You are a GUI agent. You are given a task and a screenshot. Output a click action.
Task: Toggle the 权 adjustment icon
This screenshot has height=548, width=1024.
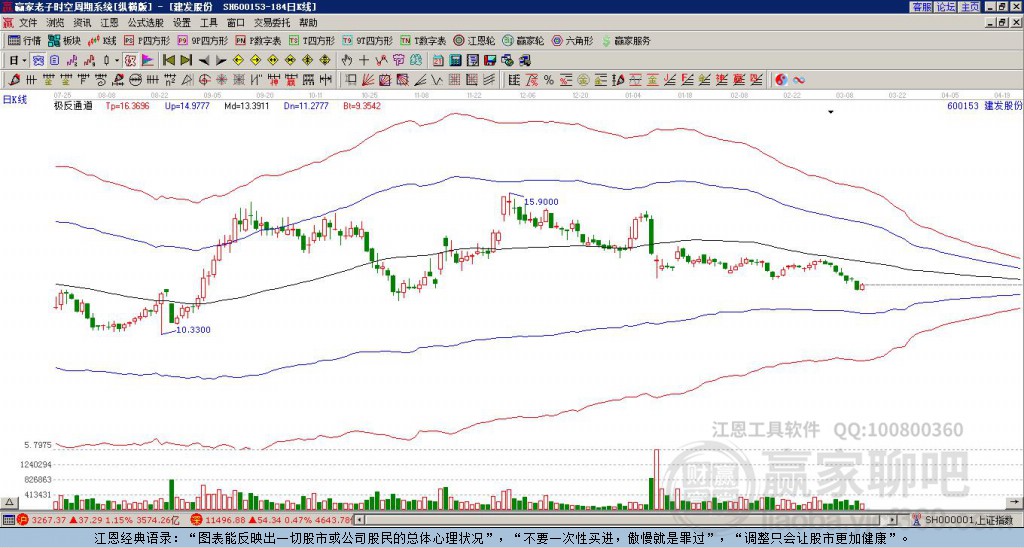tap(130, 60)
